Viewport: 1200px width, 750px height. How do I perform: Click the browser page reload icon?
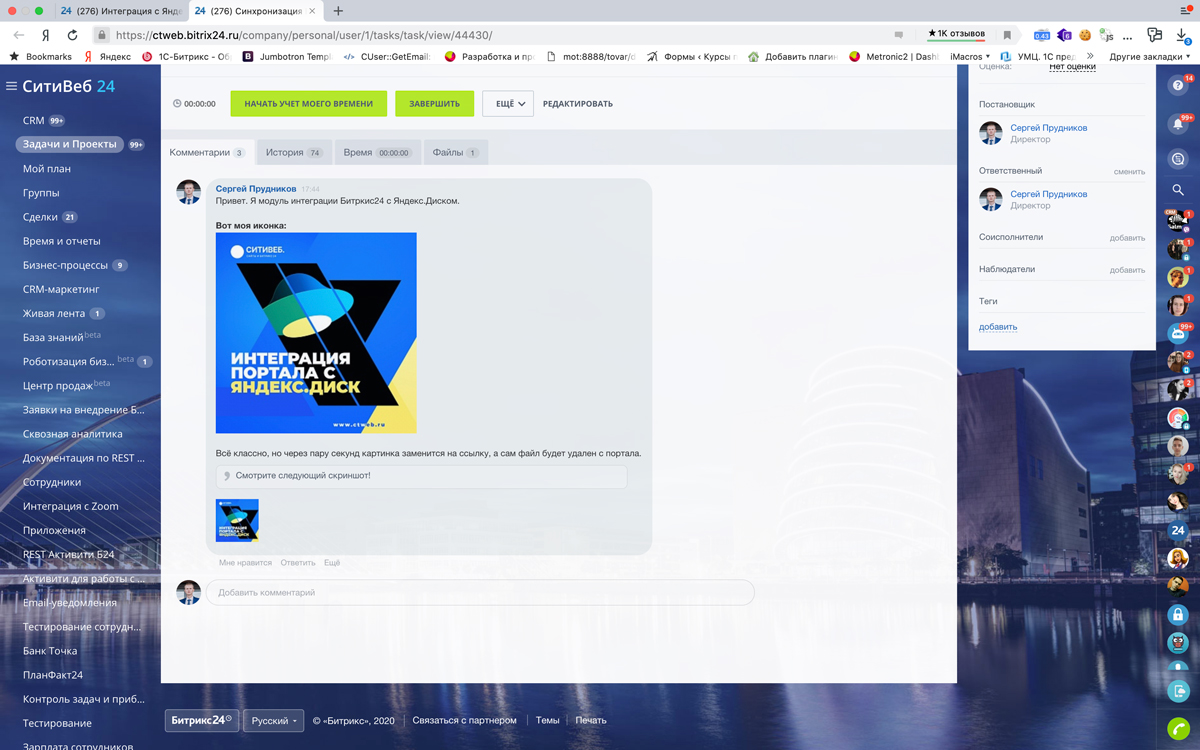[x=73, y=35]
